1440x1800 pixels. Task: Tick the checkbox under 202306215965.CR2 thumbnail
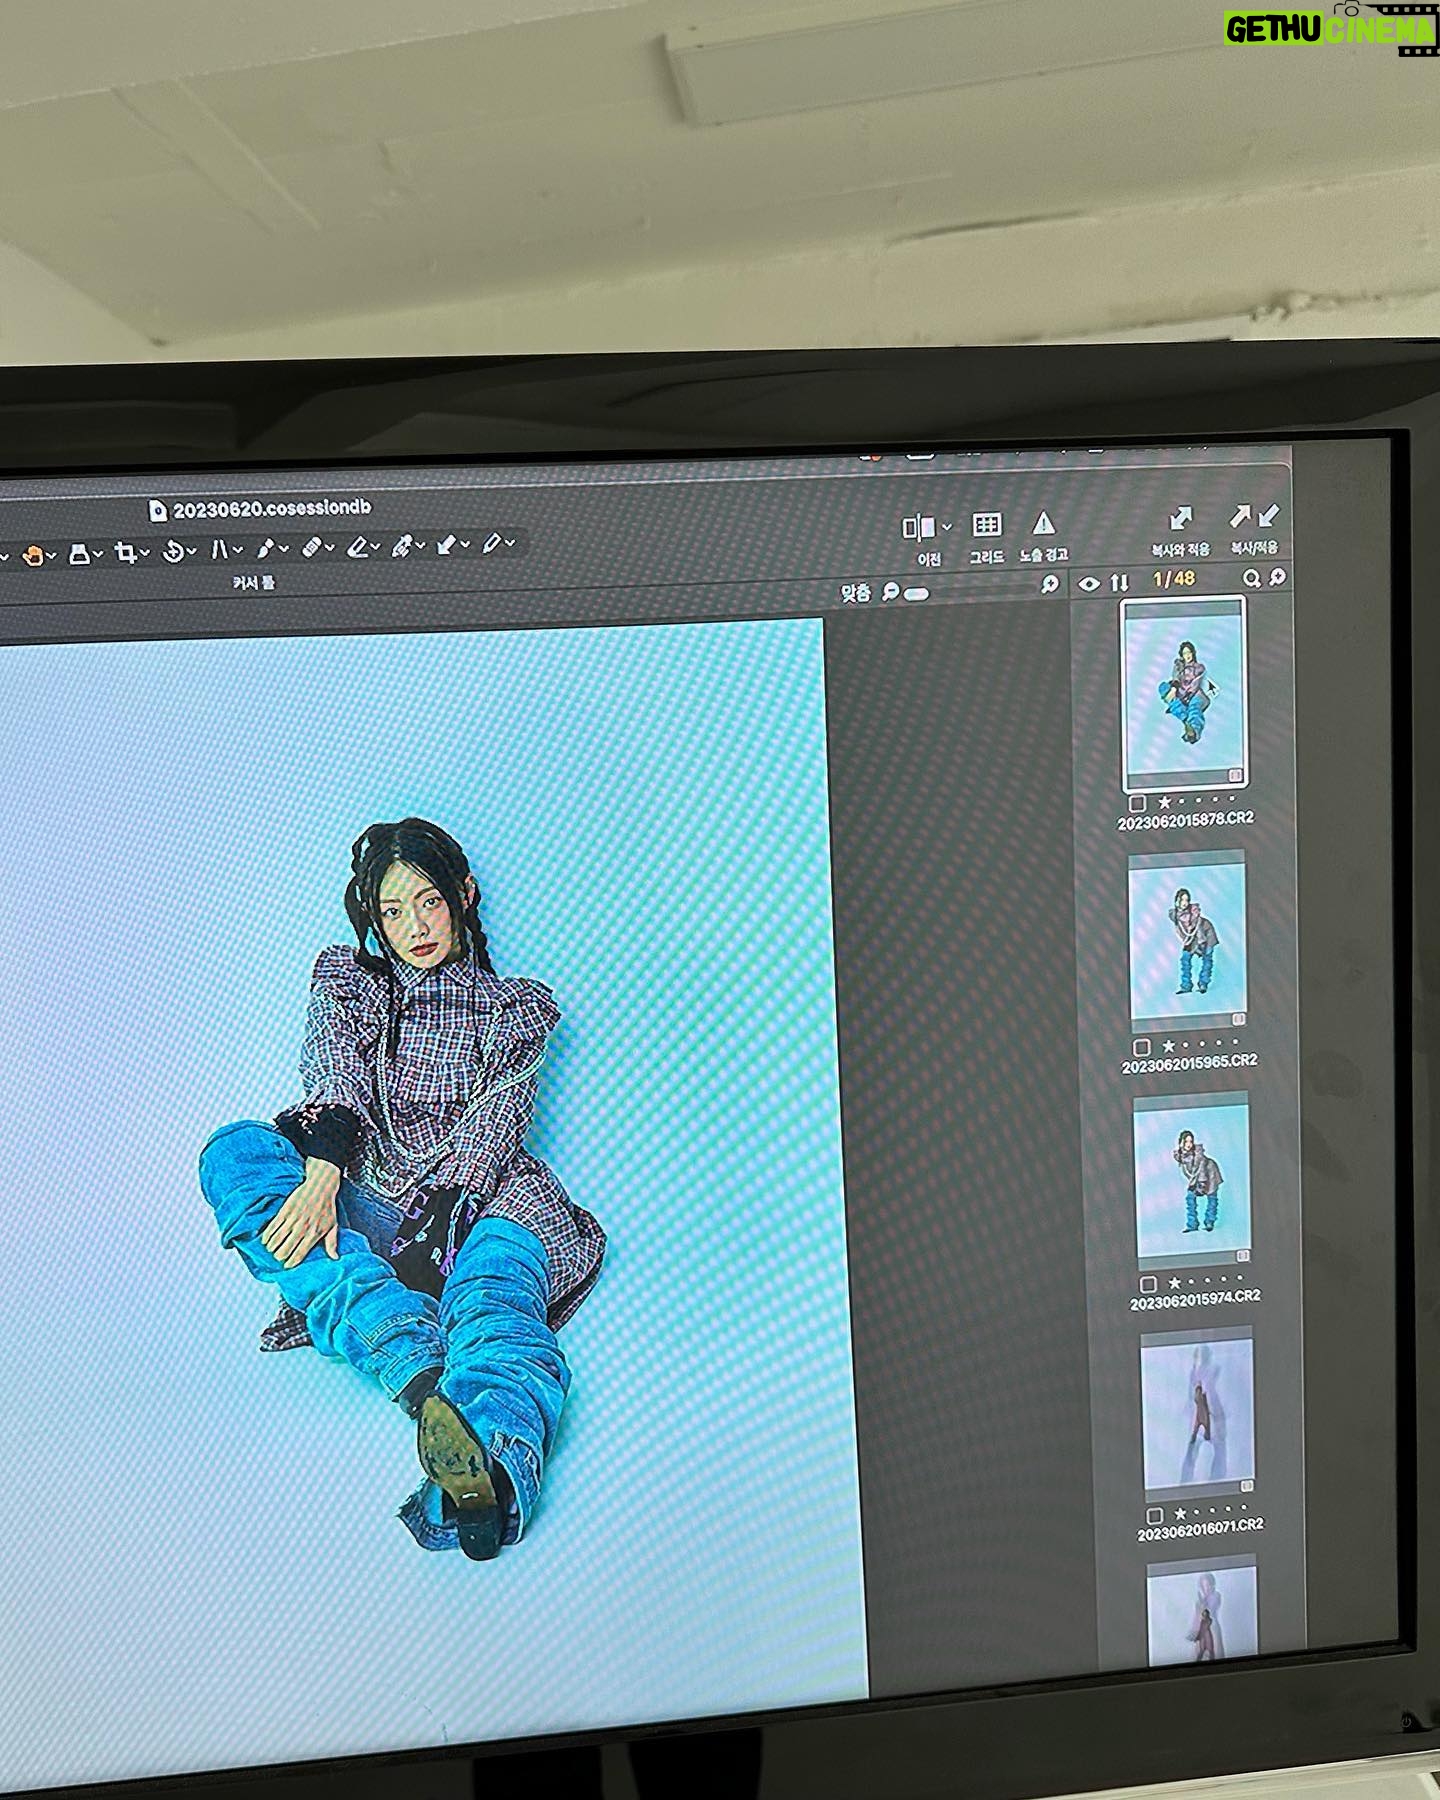click(1142, 1047)
